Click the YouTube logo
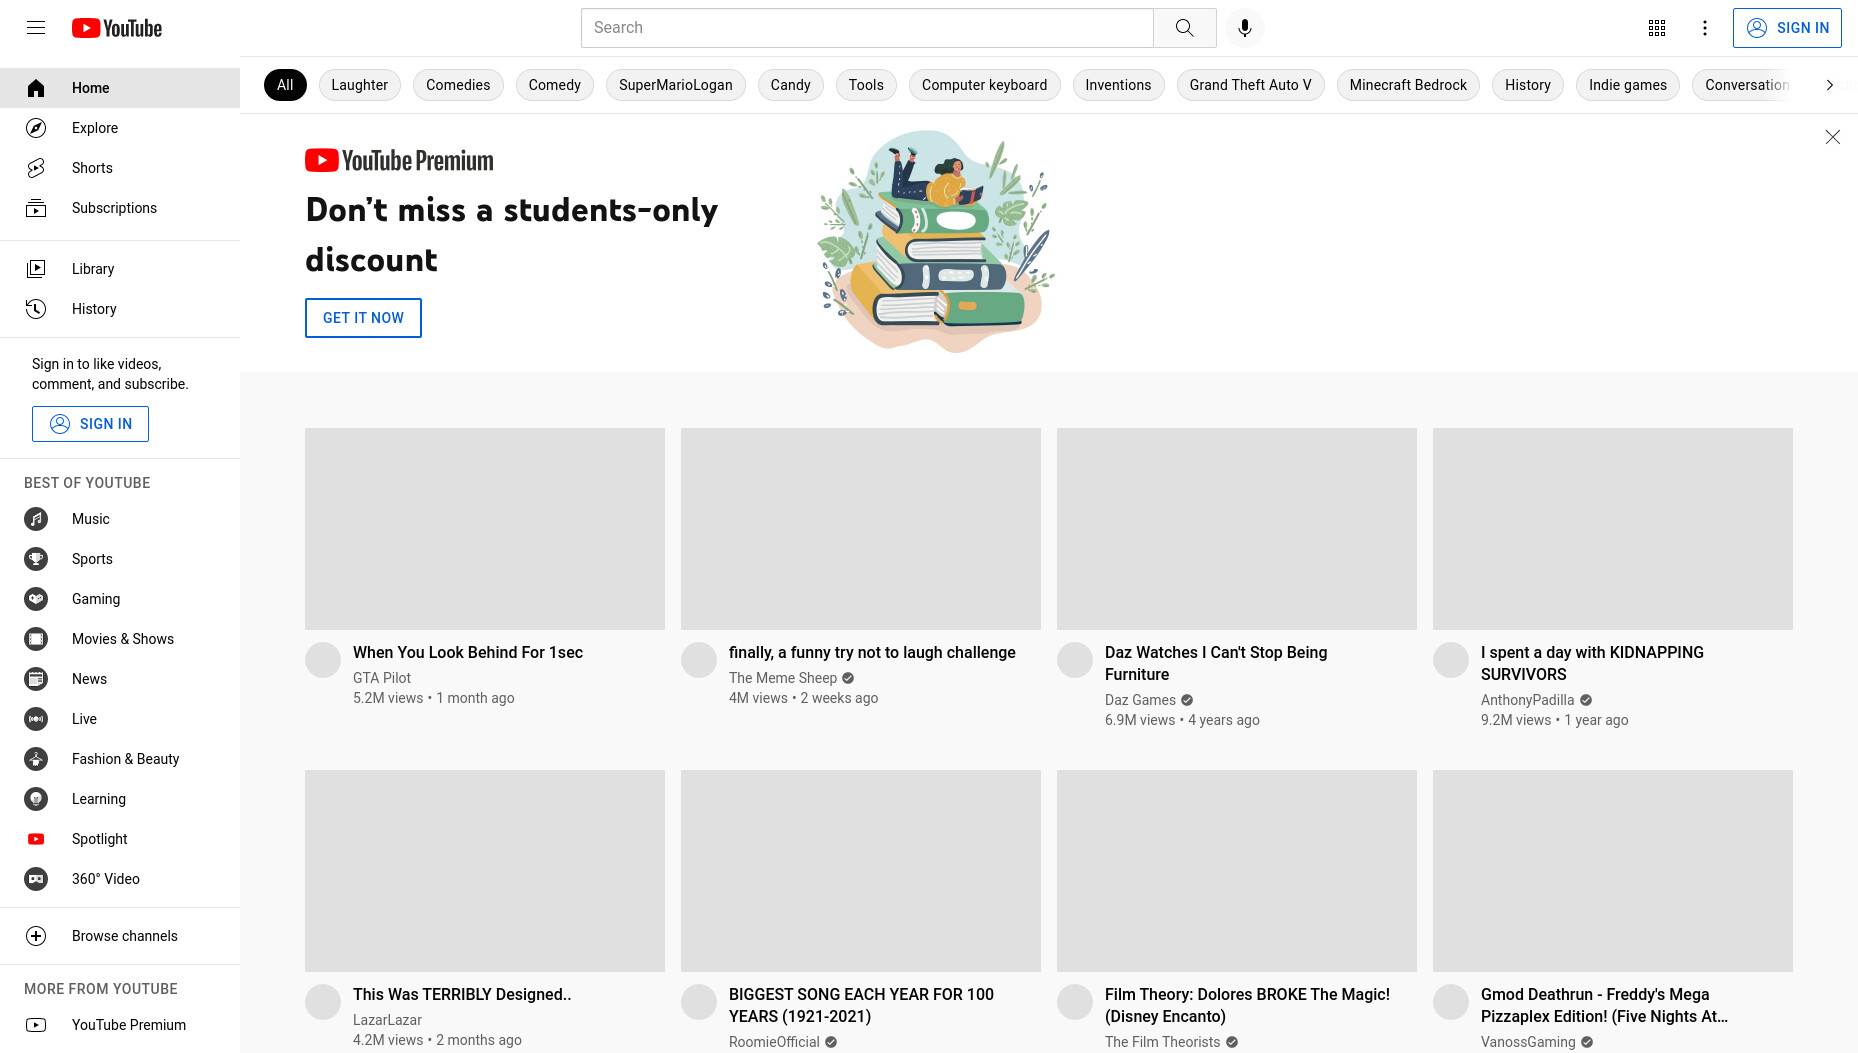 click(x=117, y=28)
